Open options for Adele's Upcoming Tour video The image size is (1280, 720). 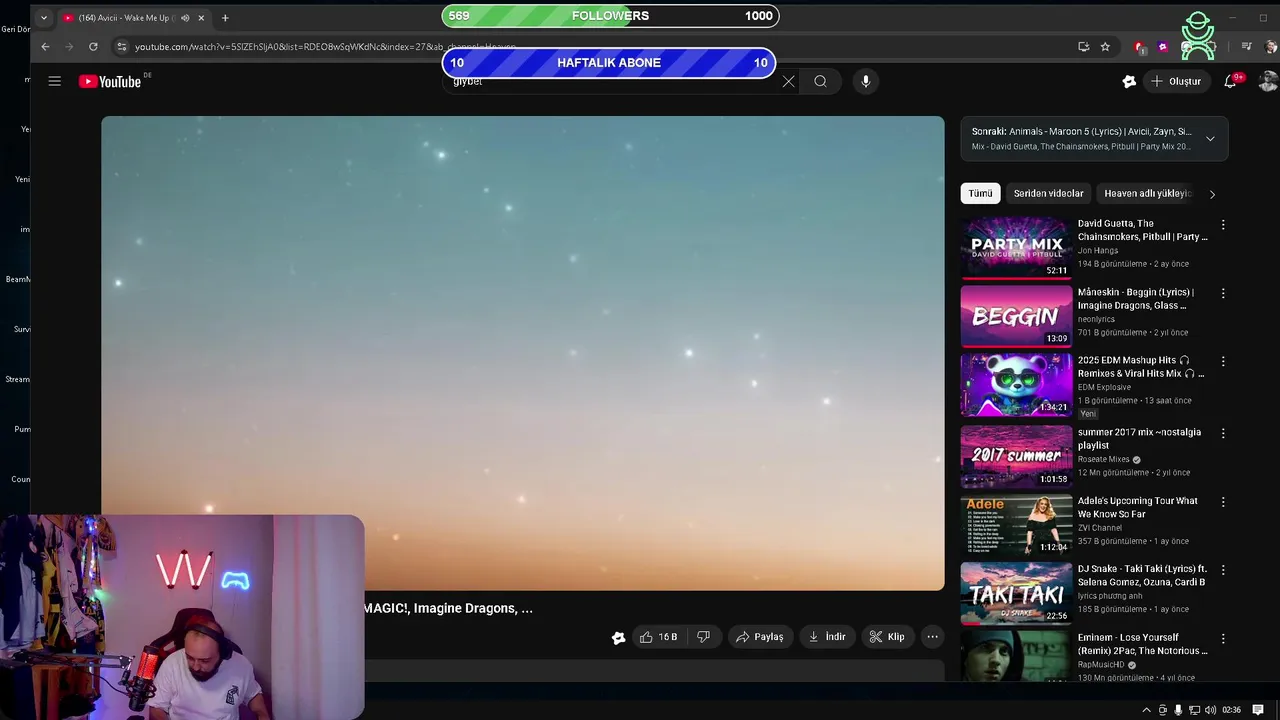pos(1223,502)
